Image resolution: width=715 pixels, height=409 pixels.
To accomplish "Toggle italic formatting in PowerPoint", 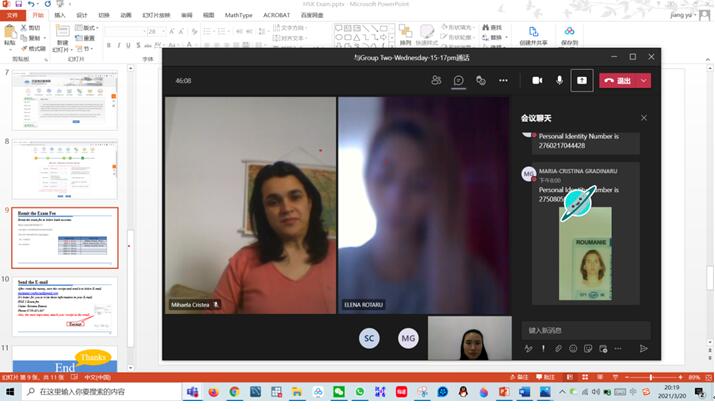I will click(x=119, y=45).
